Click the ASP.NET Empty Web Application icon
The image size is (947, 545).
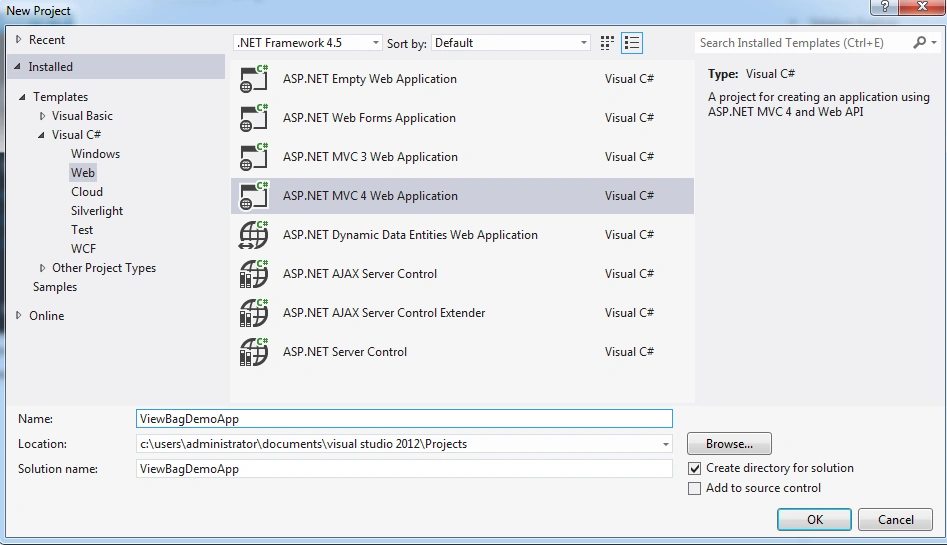click(254, 79)
